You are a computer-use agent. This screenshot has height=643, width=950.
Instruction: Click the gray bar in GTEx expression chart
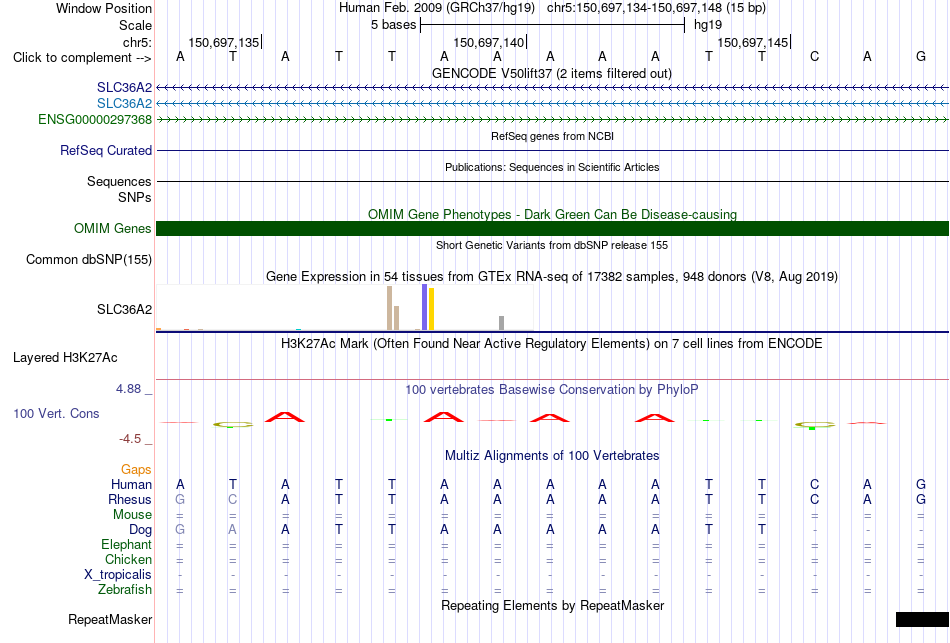click(x=502, y=323)
